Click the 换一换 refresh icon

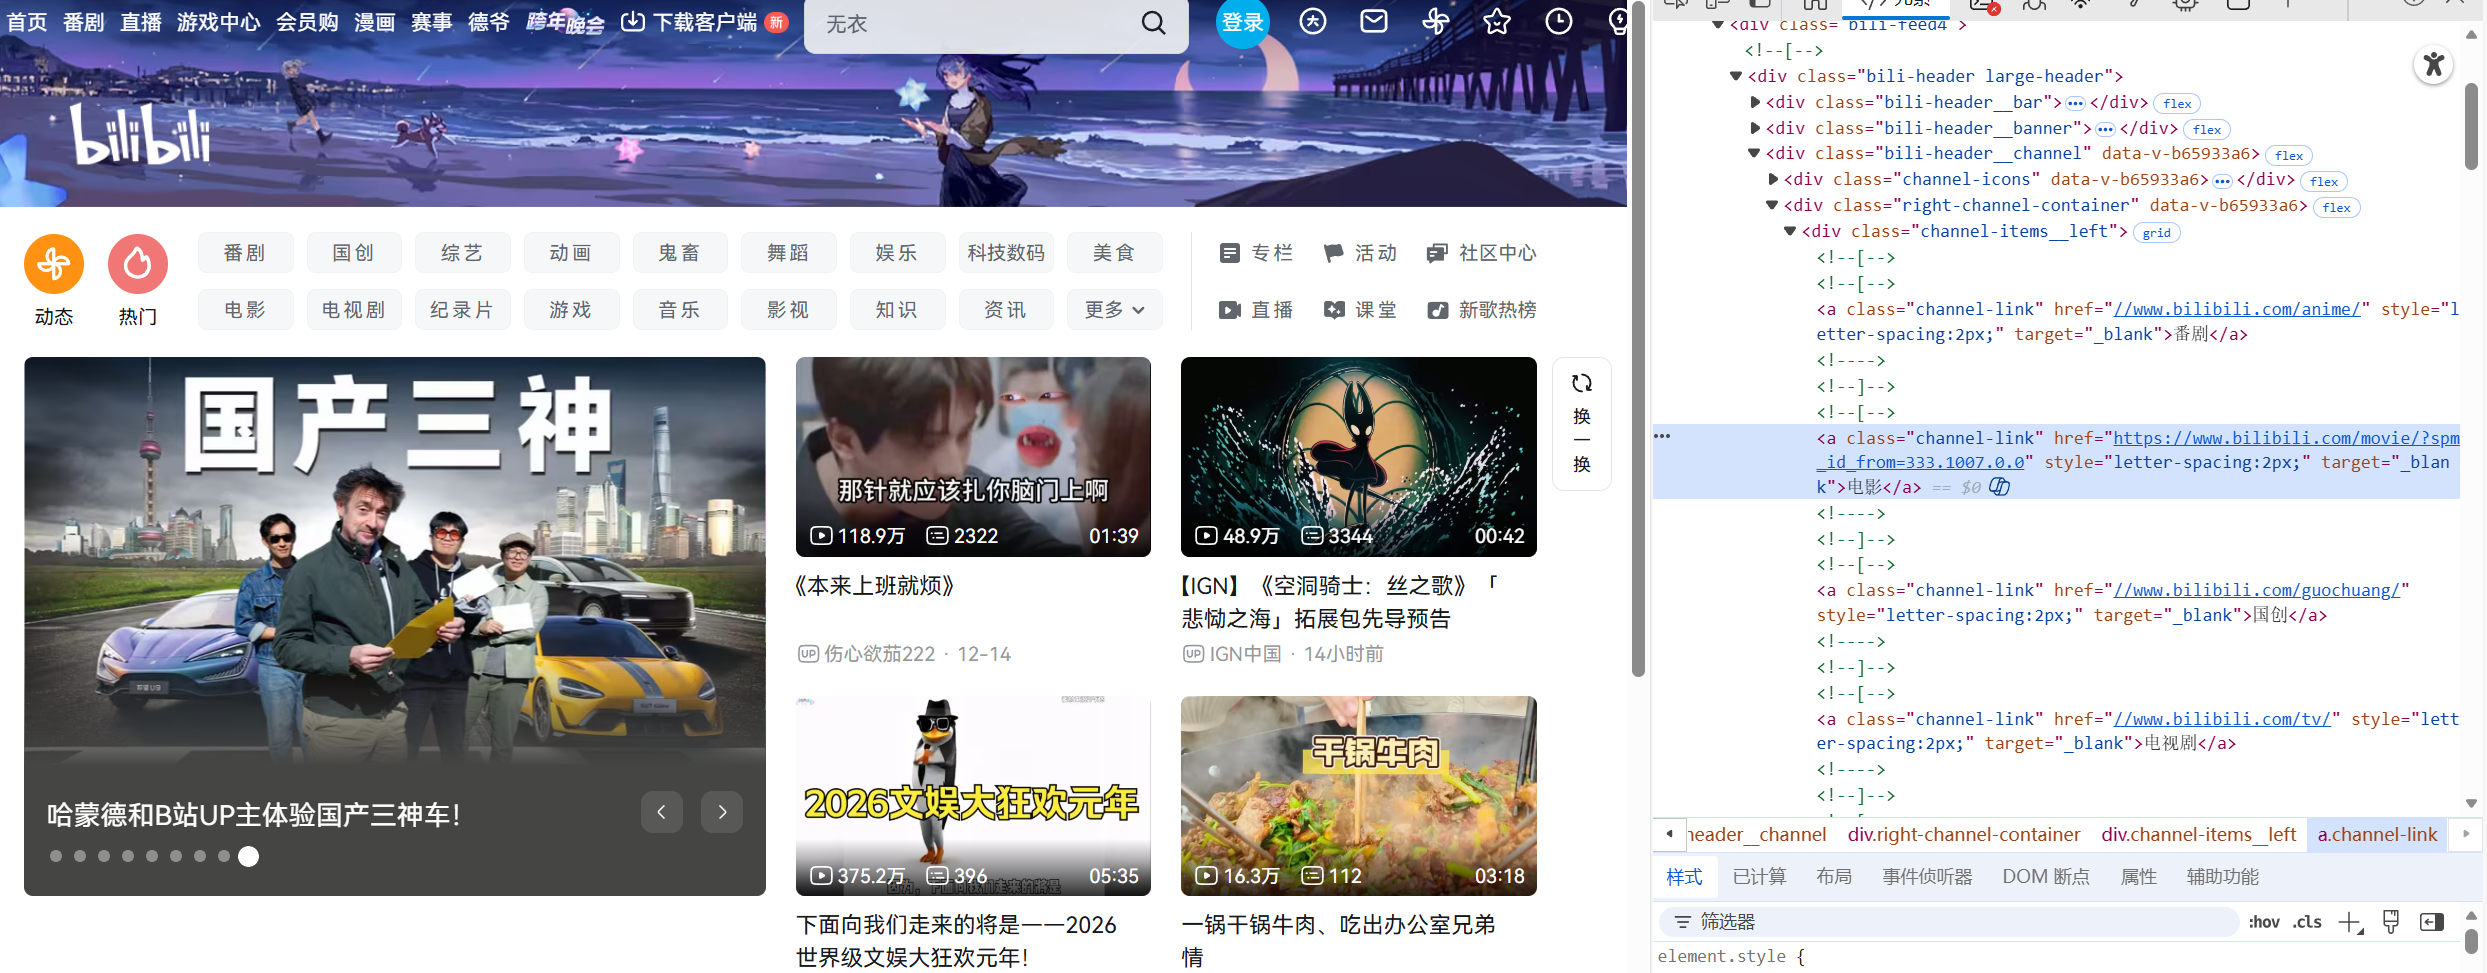pos(1582,384)
